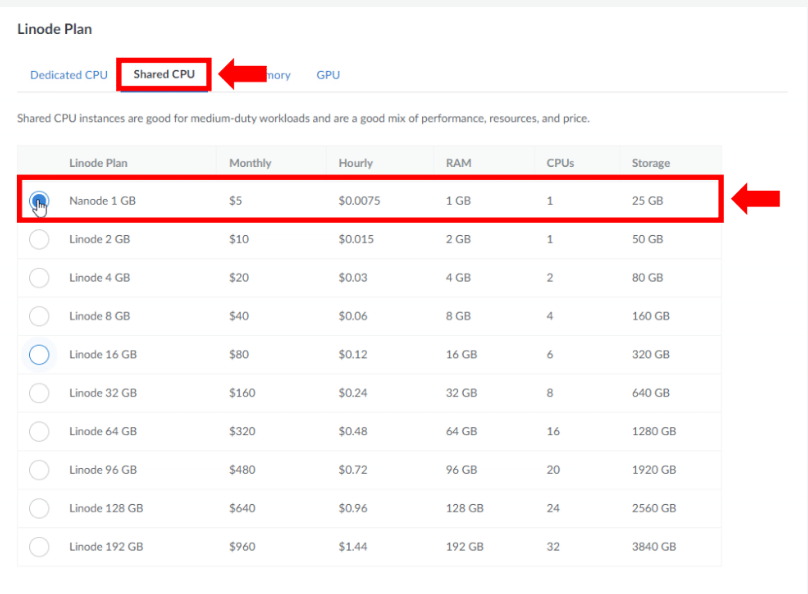Switch to the Dedicated CPU tab

tap(69, 75)
